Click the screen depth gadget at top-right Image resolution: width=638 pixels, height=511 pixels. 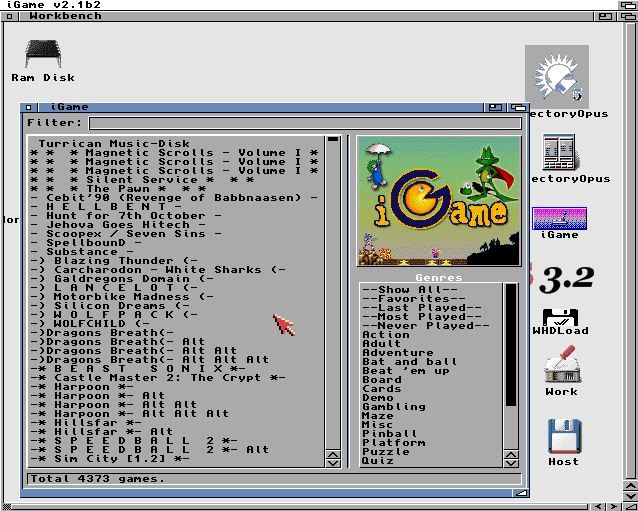coord(628,5)
